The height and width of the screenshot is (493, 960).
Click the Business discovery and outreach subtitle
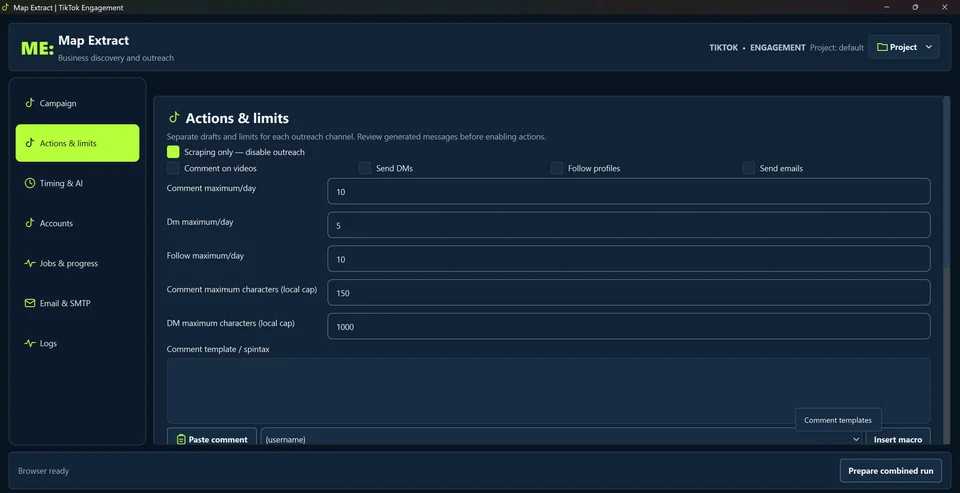click(116, 58)
